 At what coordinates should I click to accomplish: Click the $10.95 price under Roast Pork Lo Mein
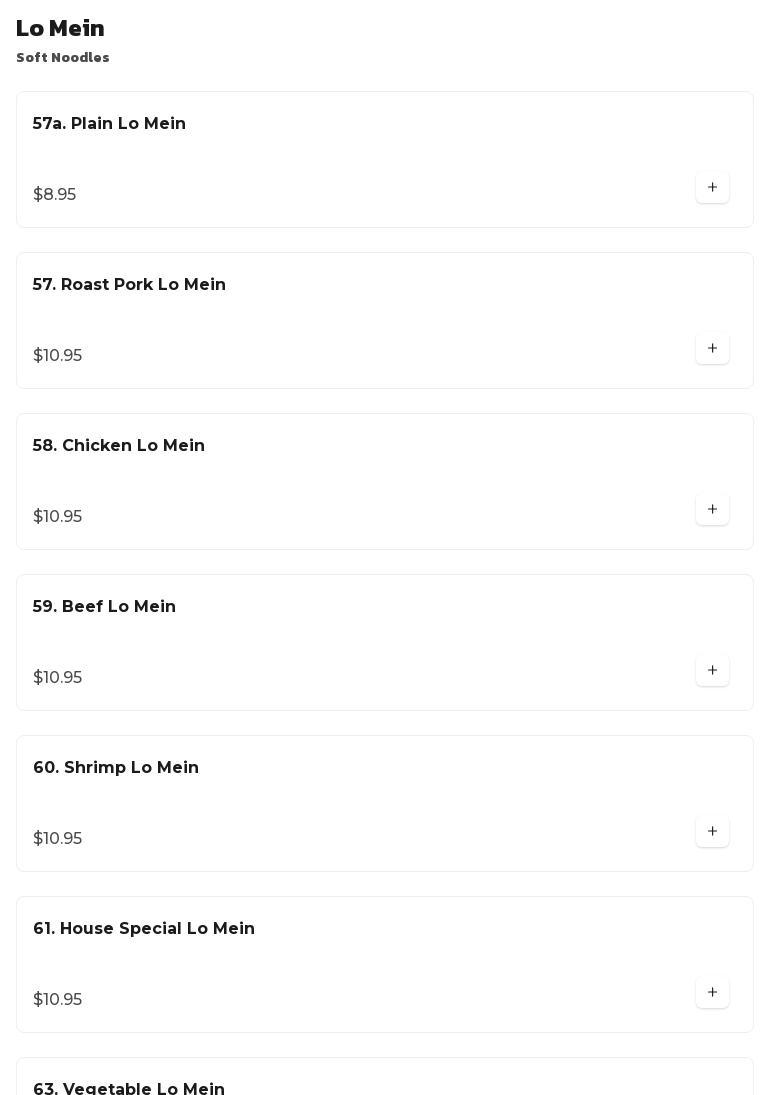57,355
